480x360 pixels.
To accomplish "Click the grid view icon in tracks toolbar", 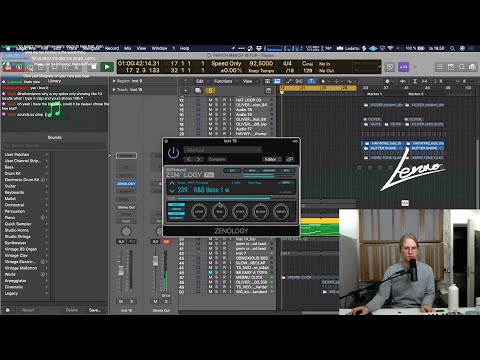I will (x=267, y=81).
